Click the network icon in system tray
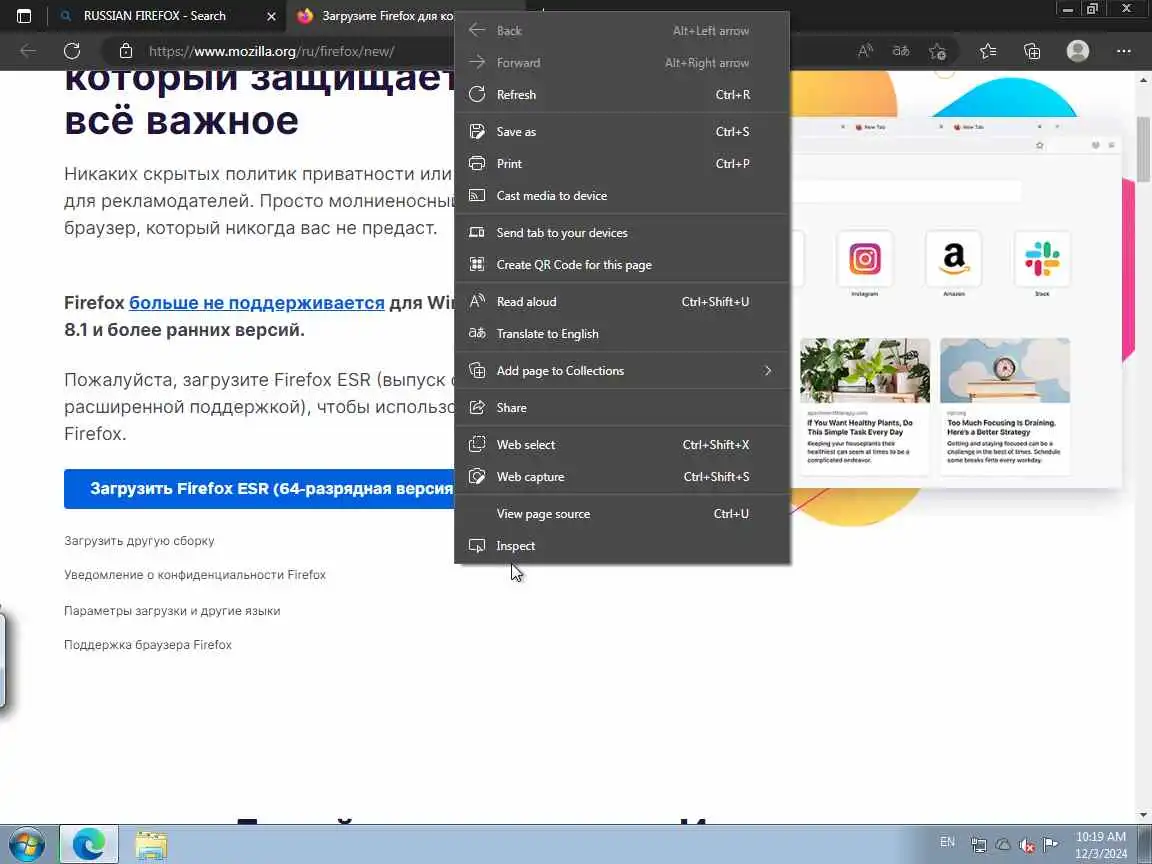The image size is (1152, 864). [x=979, y=846]
